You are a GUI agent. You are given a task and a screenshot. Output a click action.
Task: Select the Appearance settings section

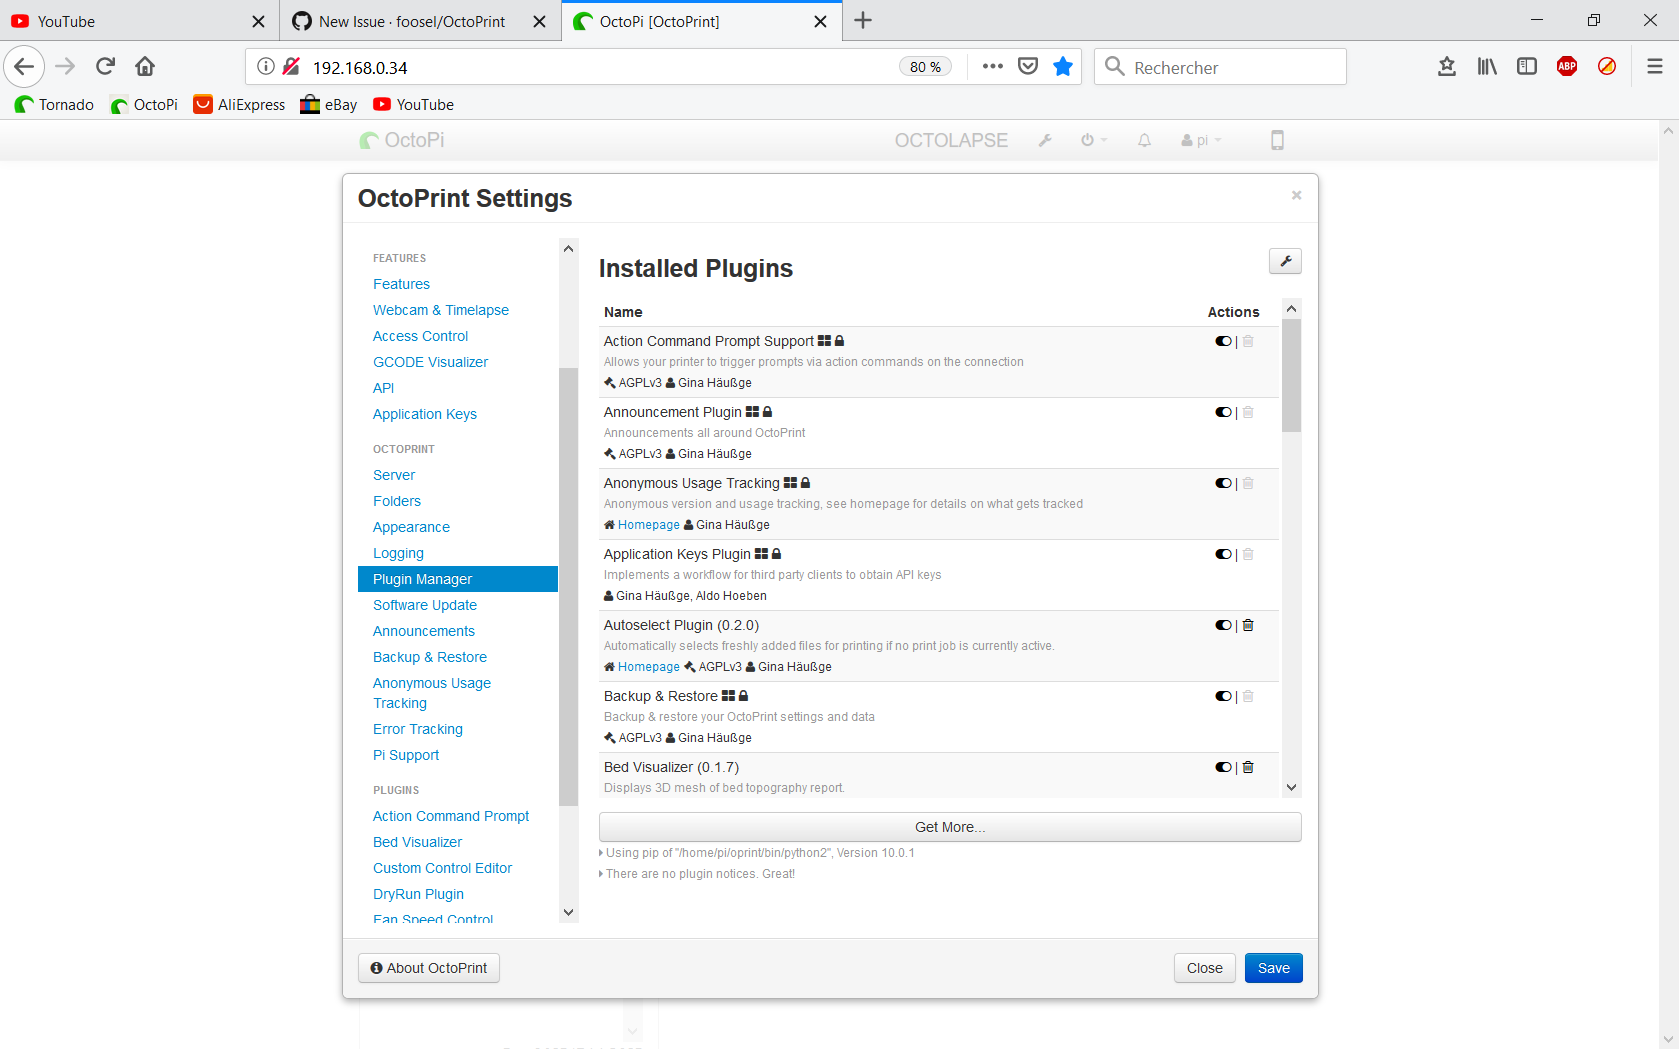point(411,527)
